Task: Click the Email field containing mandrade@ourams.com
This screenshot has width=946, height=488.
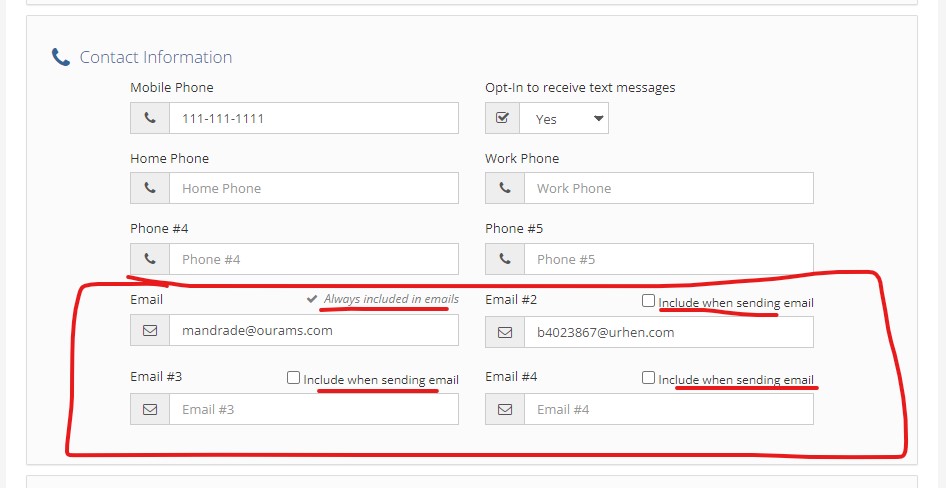Action: tap(313, 330)
